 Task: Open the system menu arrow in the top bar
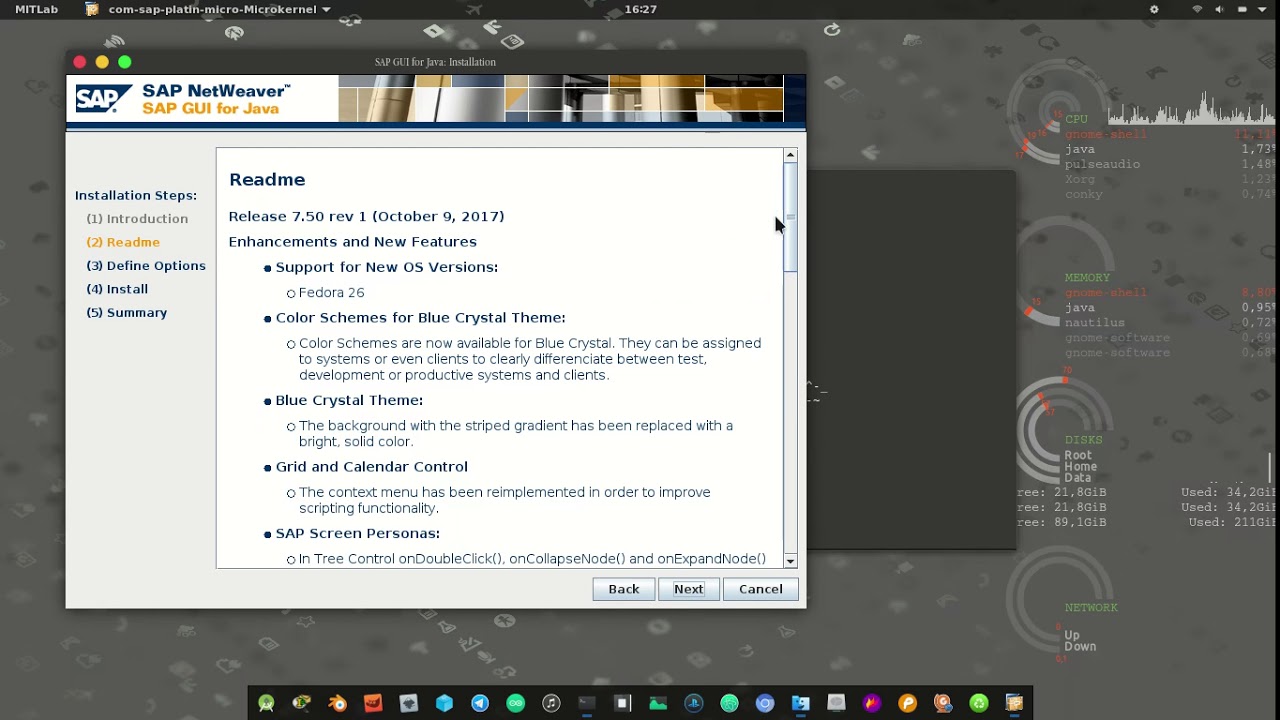(1262, 9)
